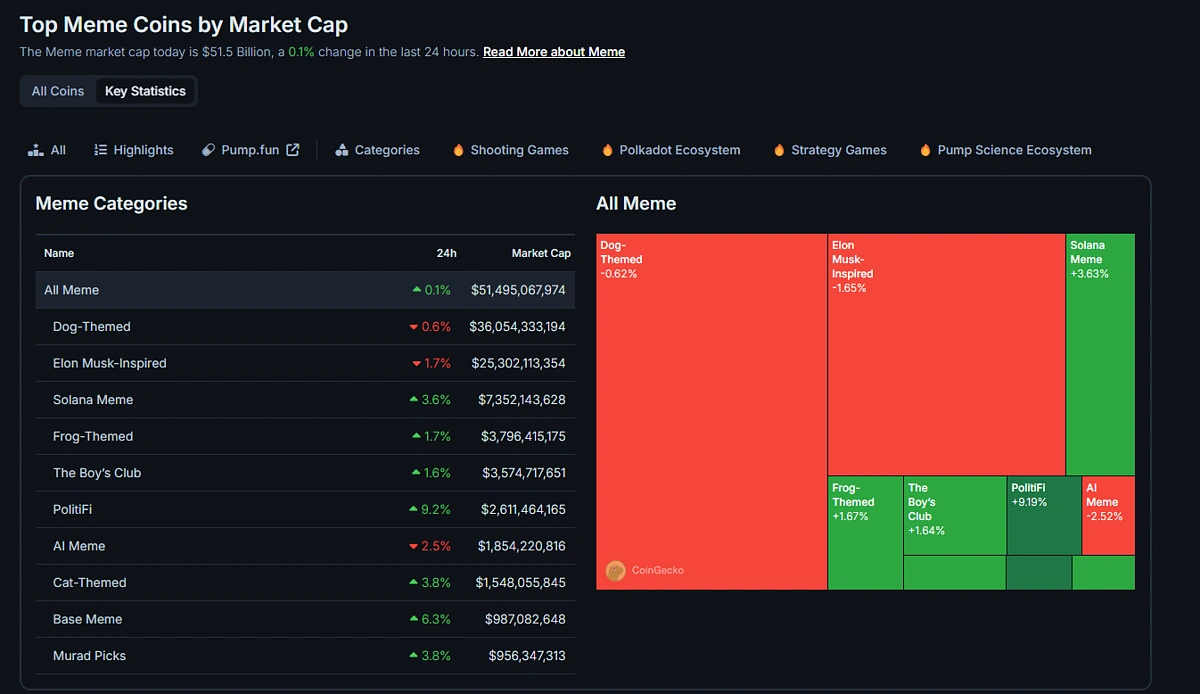Click the CoinGecko logo inside the heatmap
This screenshot has height=694, width=1200.
coord(618,570)
